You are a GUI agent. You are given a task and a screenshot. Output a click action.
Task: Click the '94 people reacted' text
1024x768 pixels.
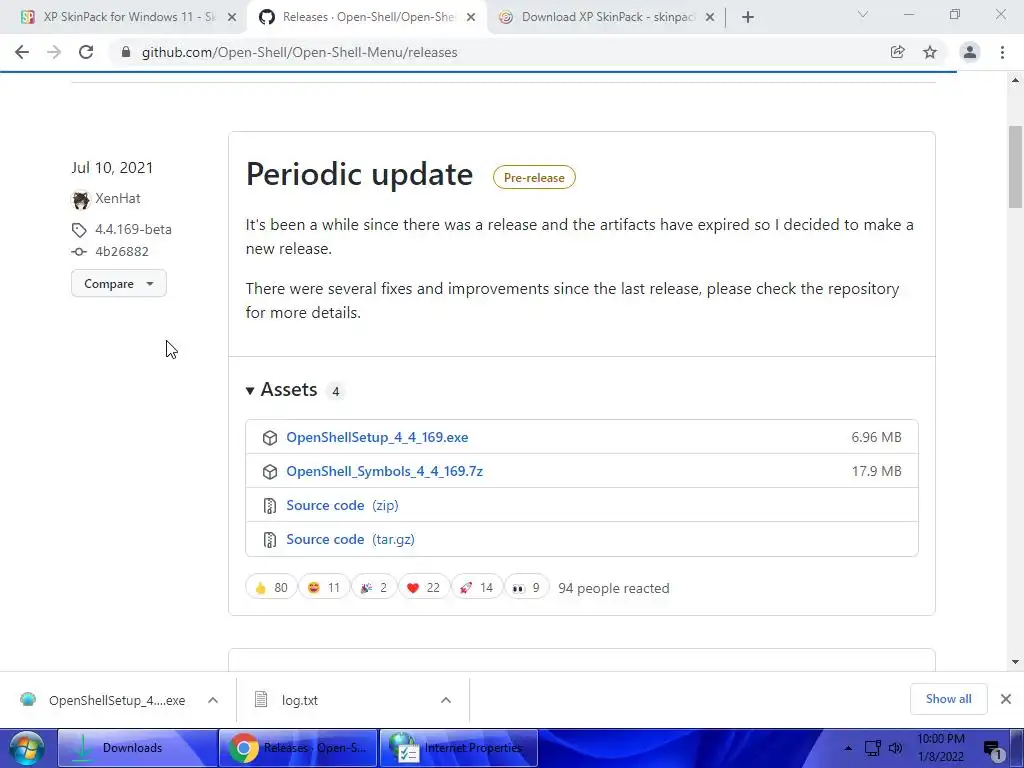614,588
